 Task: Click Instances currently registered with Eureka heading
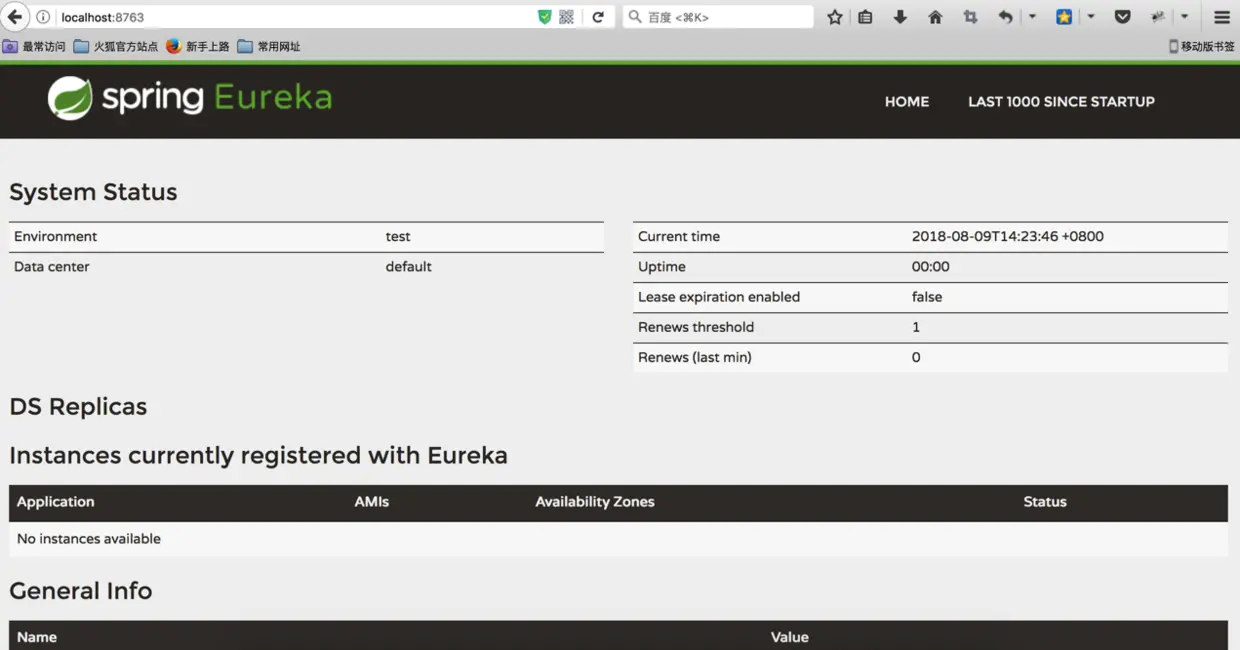point(258,456)
